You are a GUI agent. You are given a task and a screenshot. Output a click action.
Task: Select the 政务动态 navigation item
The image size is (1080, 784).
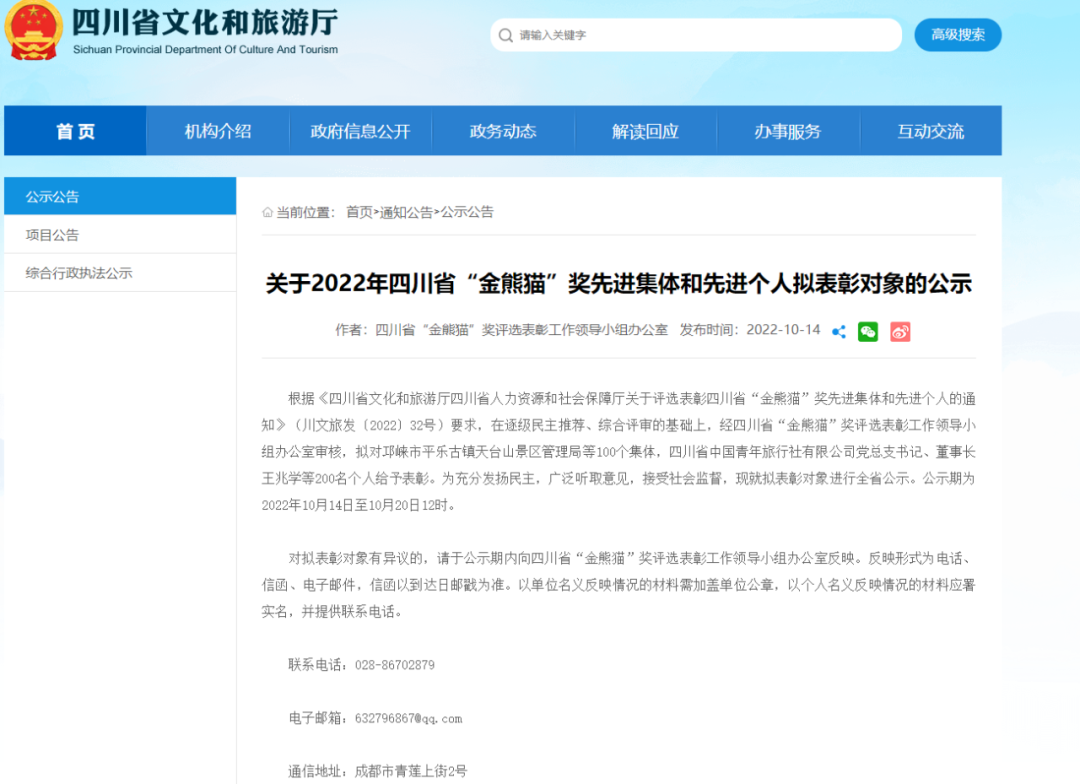point(503,131)
